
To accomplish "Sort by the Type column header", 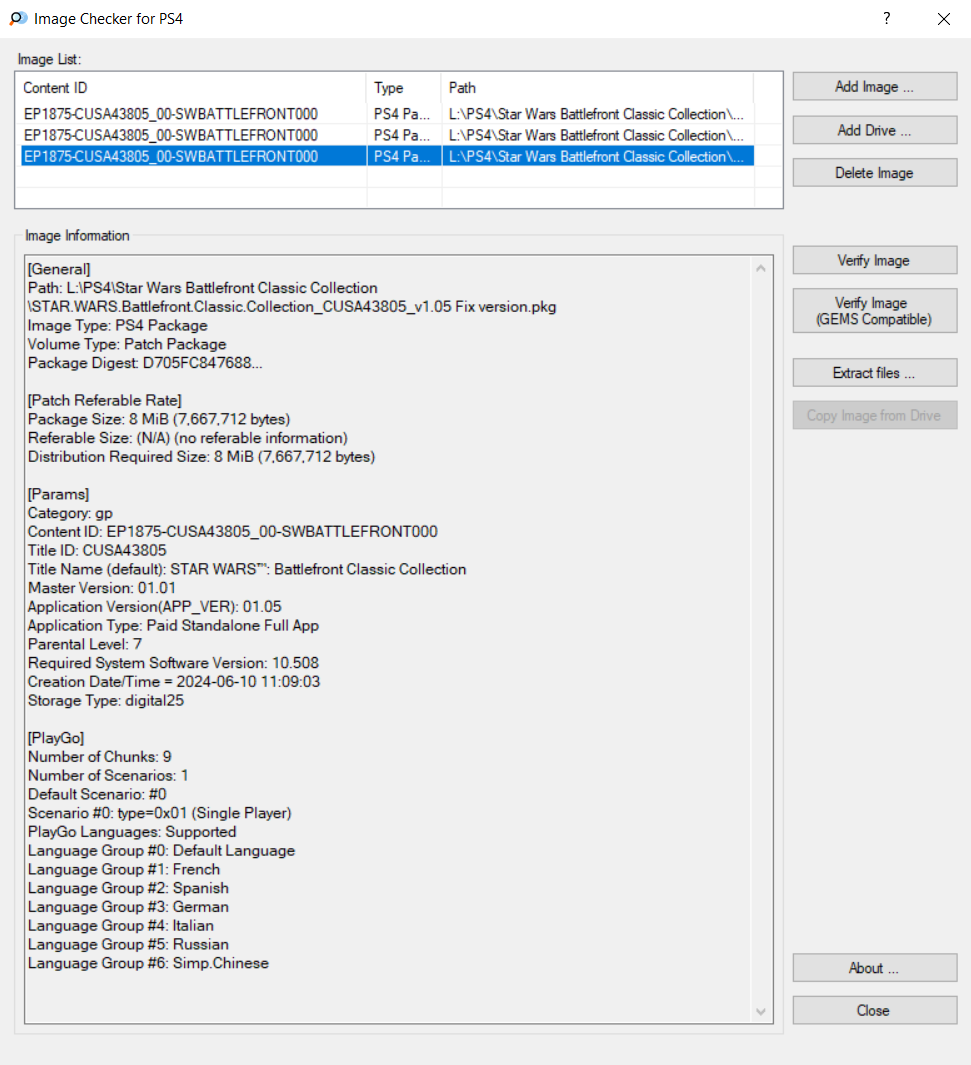I will 405,88.
